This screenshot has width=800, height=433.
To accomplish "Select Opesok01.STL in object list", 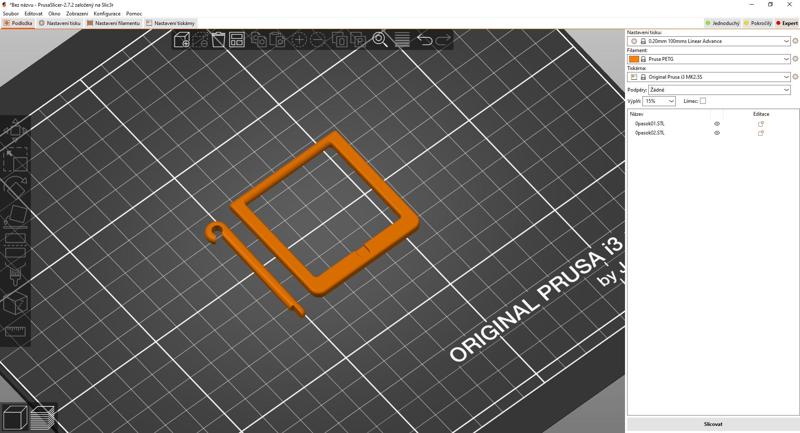I will point(649,124).
